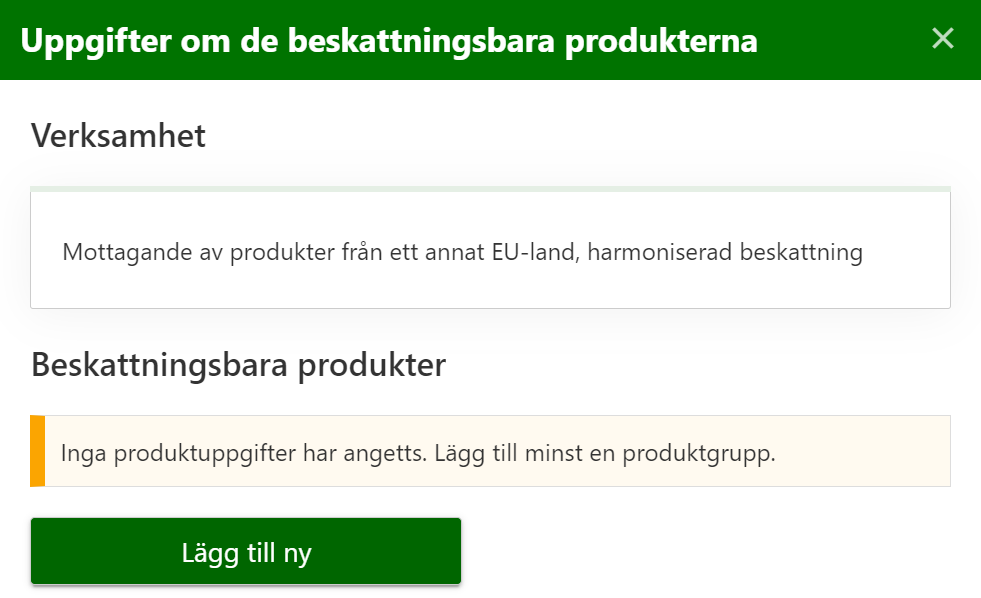Close the product details dialog

click(942, 39)
